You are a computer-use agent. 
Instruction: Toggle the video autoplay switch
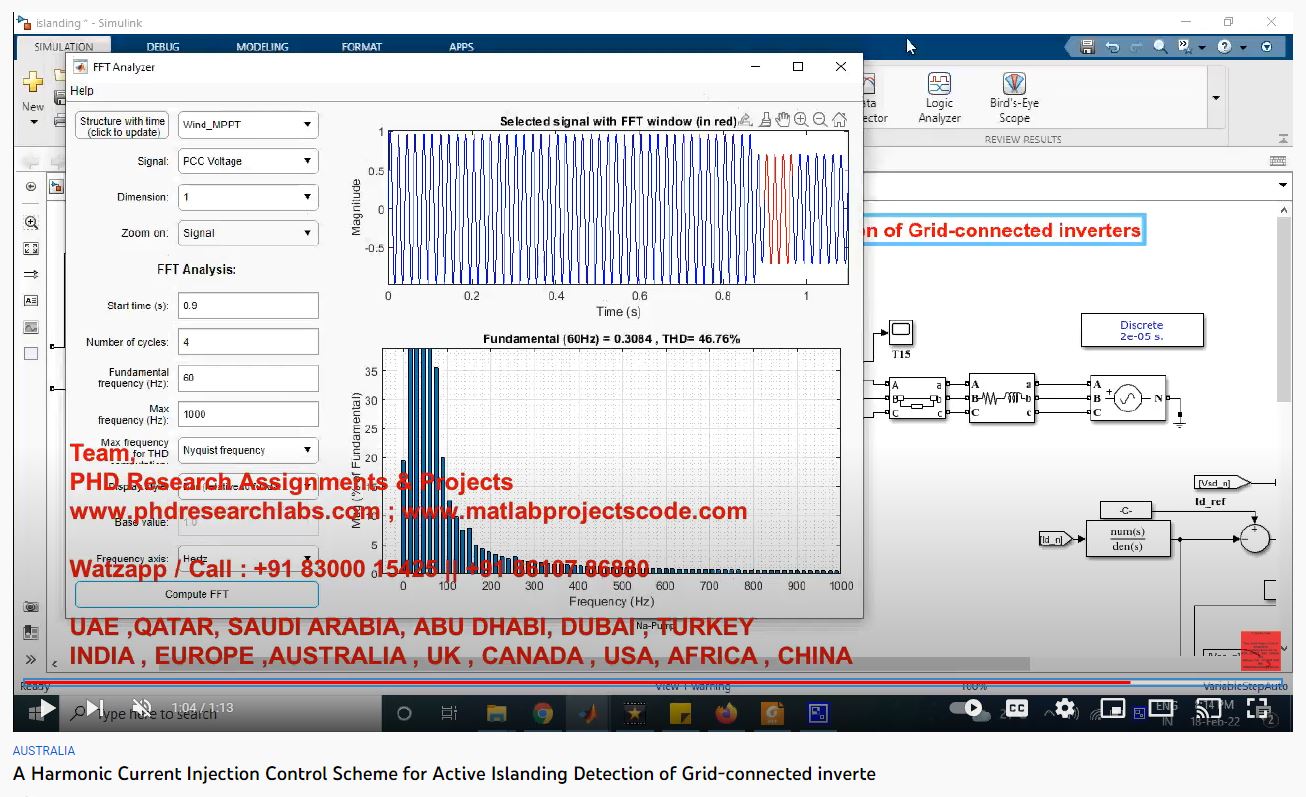(966, 708)
